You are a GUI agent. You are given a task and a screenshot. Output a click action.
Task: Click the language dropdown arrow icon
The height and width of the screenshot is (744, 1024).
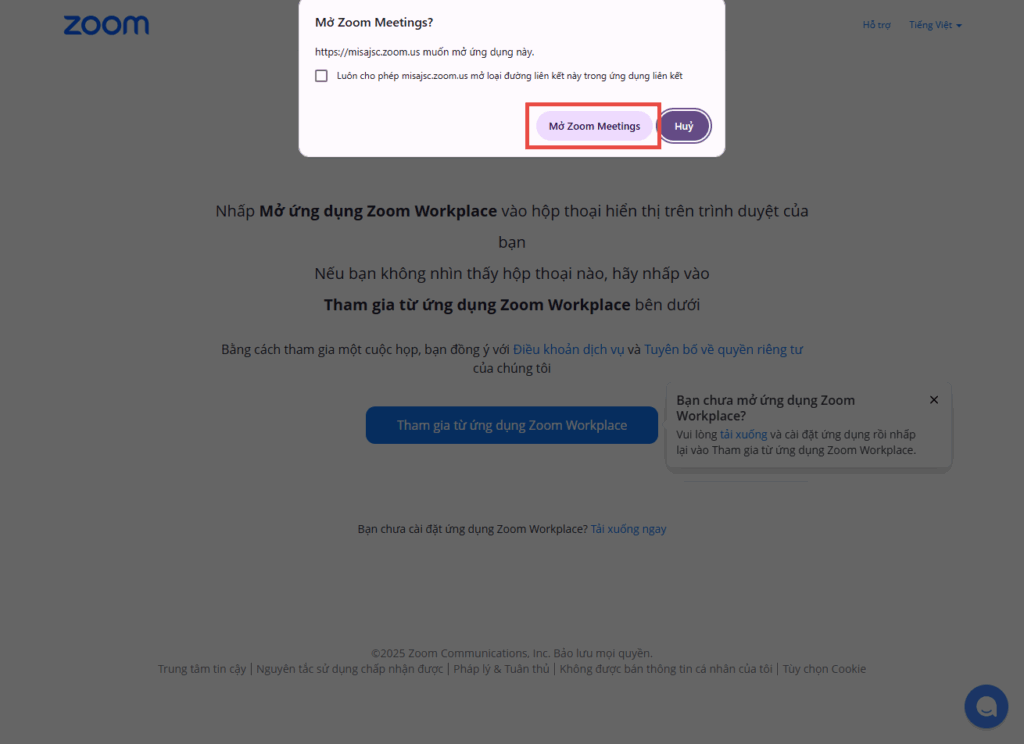click(959, 25)
